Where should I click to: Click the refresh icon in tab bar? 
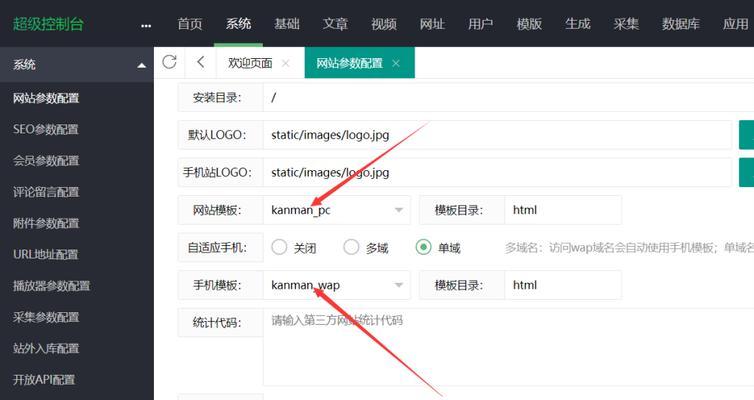(x=169, y=62)
